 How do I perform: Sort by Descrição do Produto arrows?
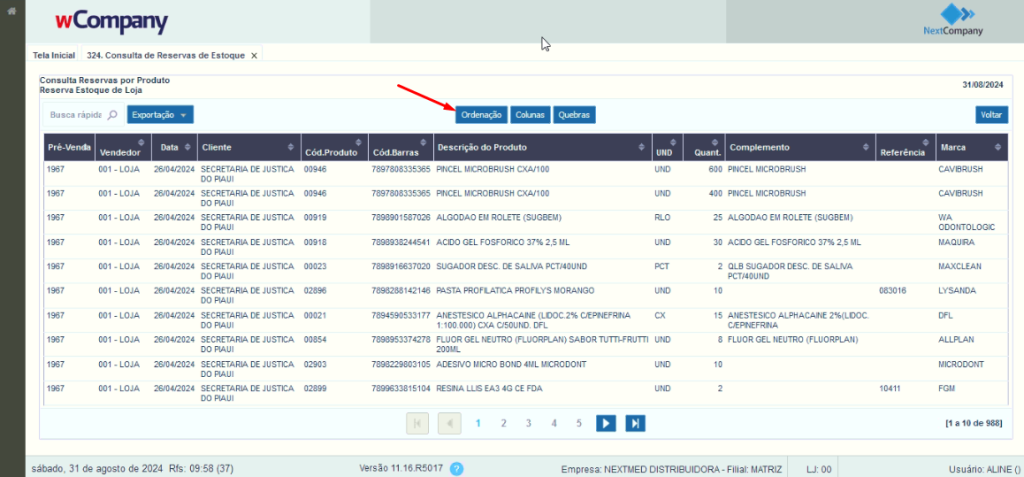[642, 148]
